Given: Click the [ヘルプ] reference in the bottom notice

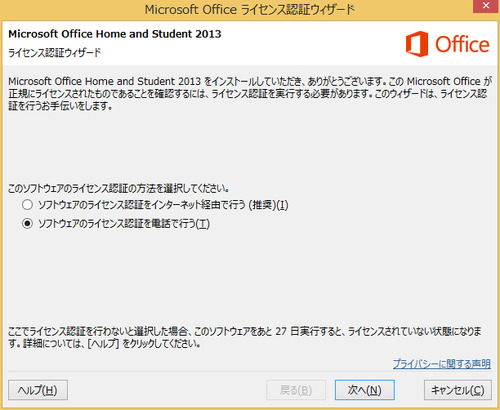Looking at the screenshot, I should coord(103,343).
